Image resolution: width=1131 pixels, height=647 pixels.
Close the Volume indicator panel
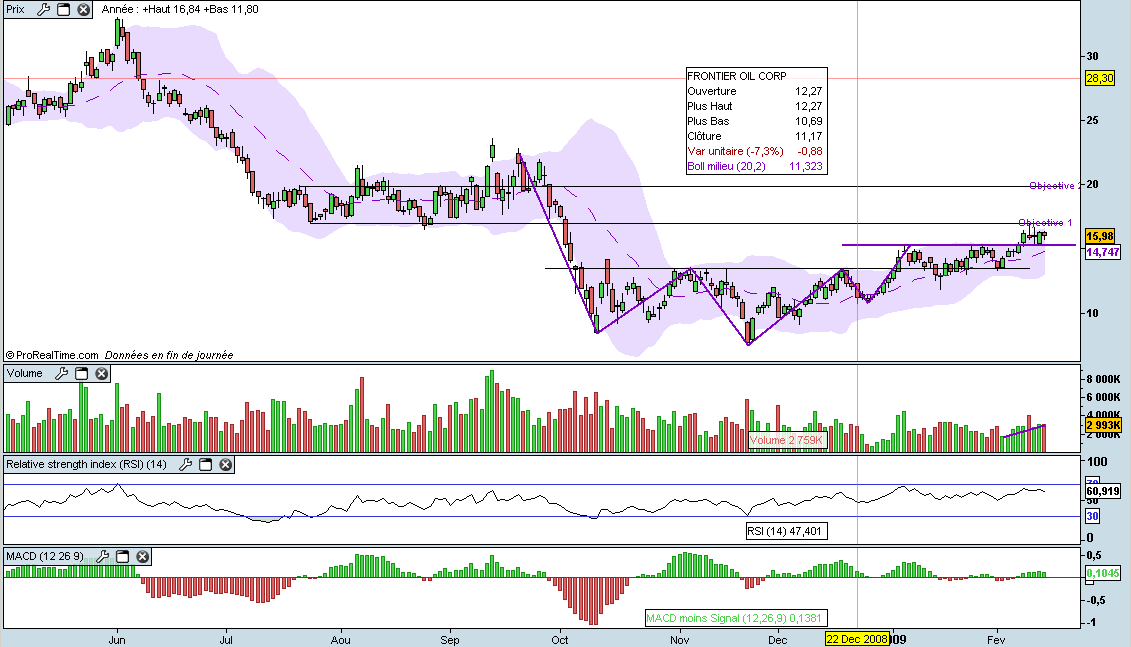102,373
